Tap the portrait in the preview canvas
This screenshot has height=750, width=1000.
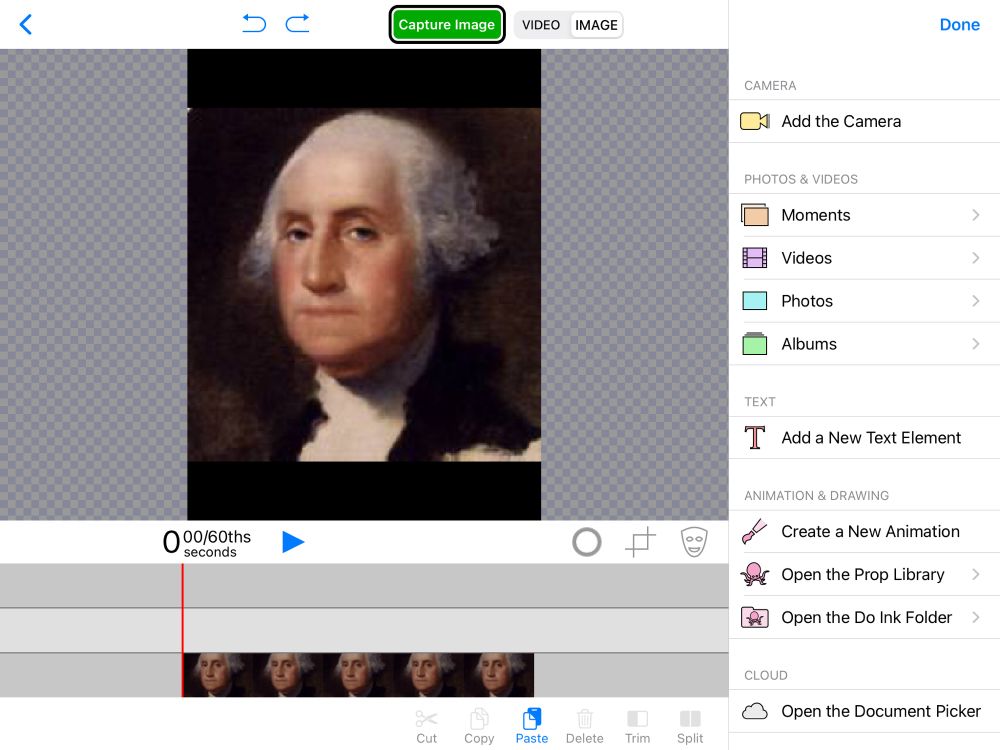click(364, 284)
